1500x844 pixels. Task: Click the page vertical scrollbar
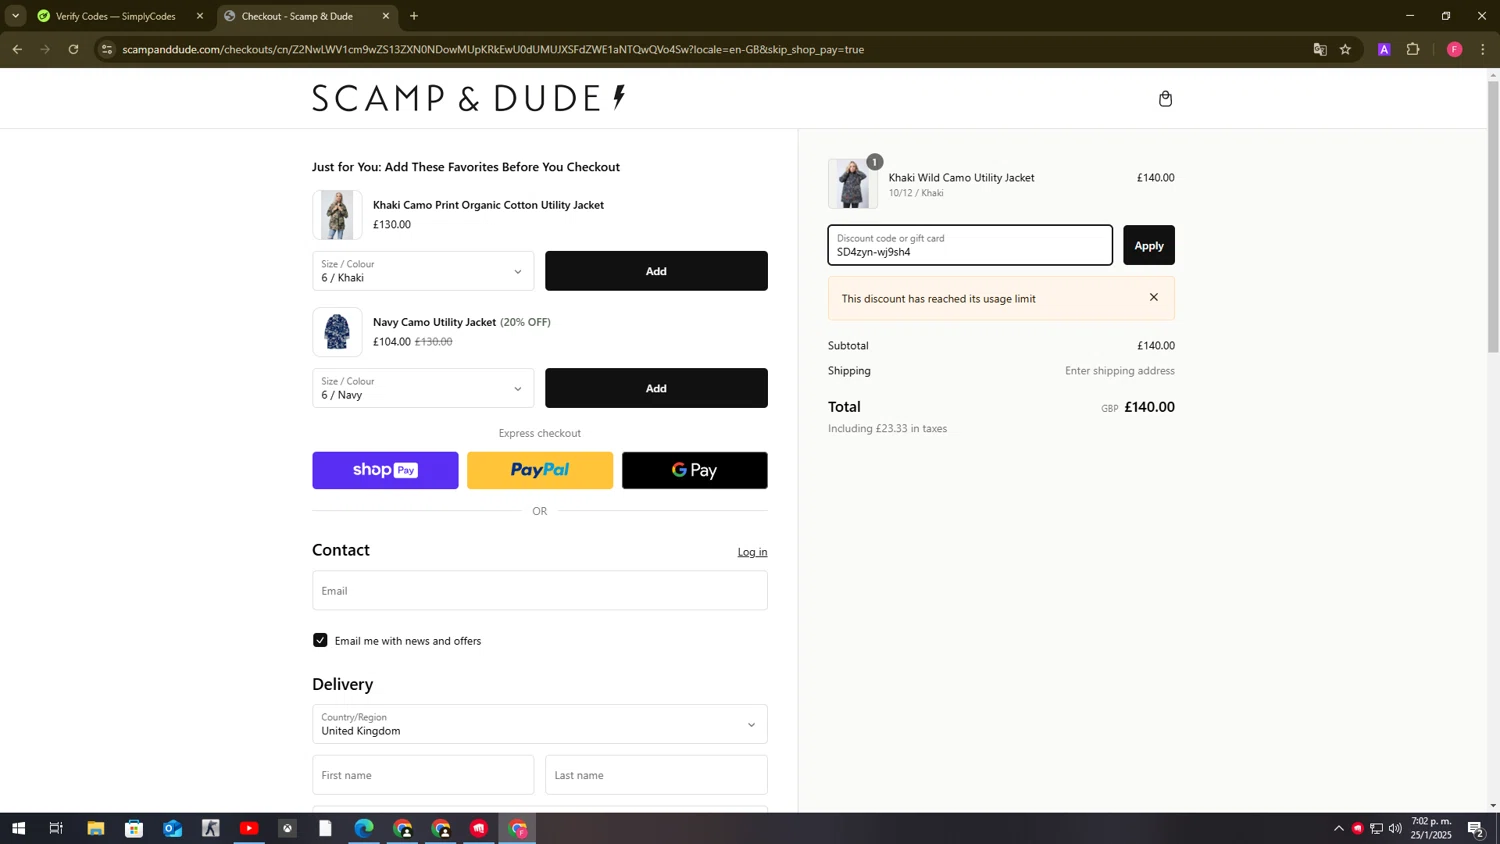(1493, 215)
